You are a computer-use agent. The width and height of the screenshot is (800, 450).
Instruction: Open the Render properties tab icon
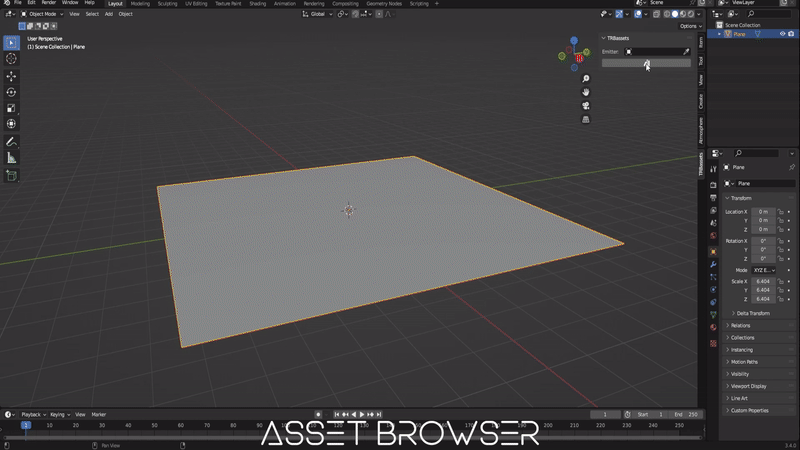[713, 185]
